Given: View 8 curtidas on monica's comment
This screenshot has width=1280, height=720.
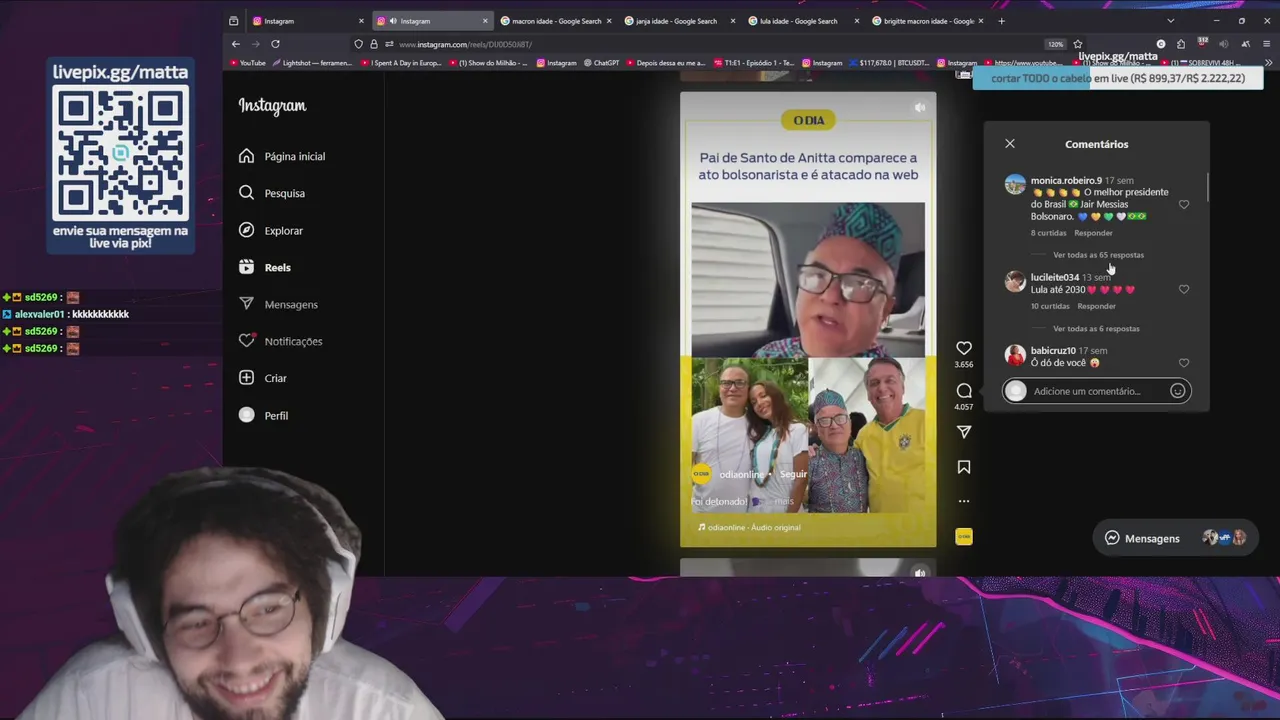Looking at the screenshot, I should tap(1048, 233).
